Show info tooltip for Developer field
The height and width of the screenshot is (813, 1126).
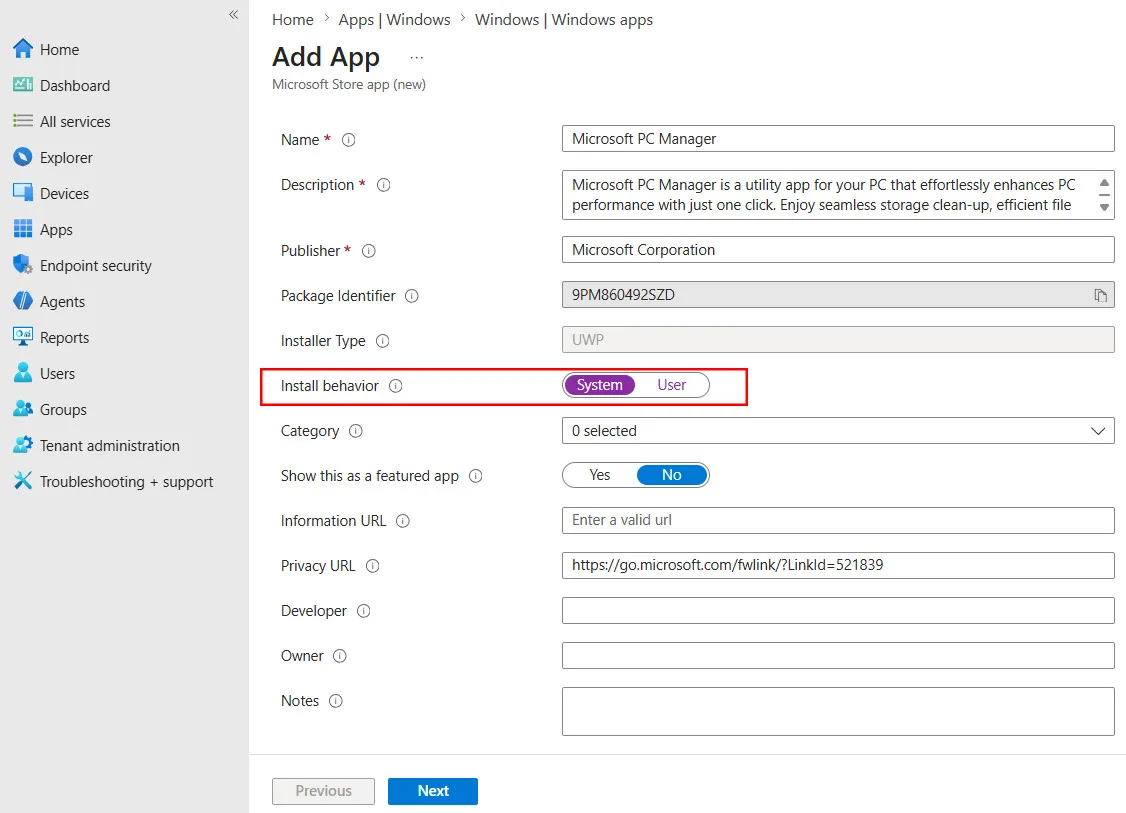363,611
